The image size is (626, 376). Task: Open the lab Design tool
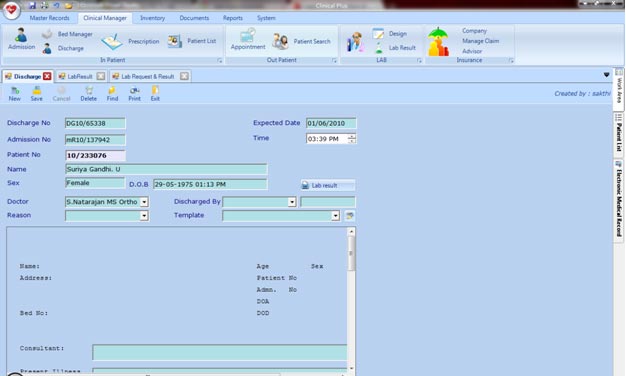390,34
